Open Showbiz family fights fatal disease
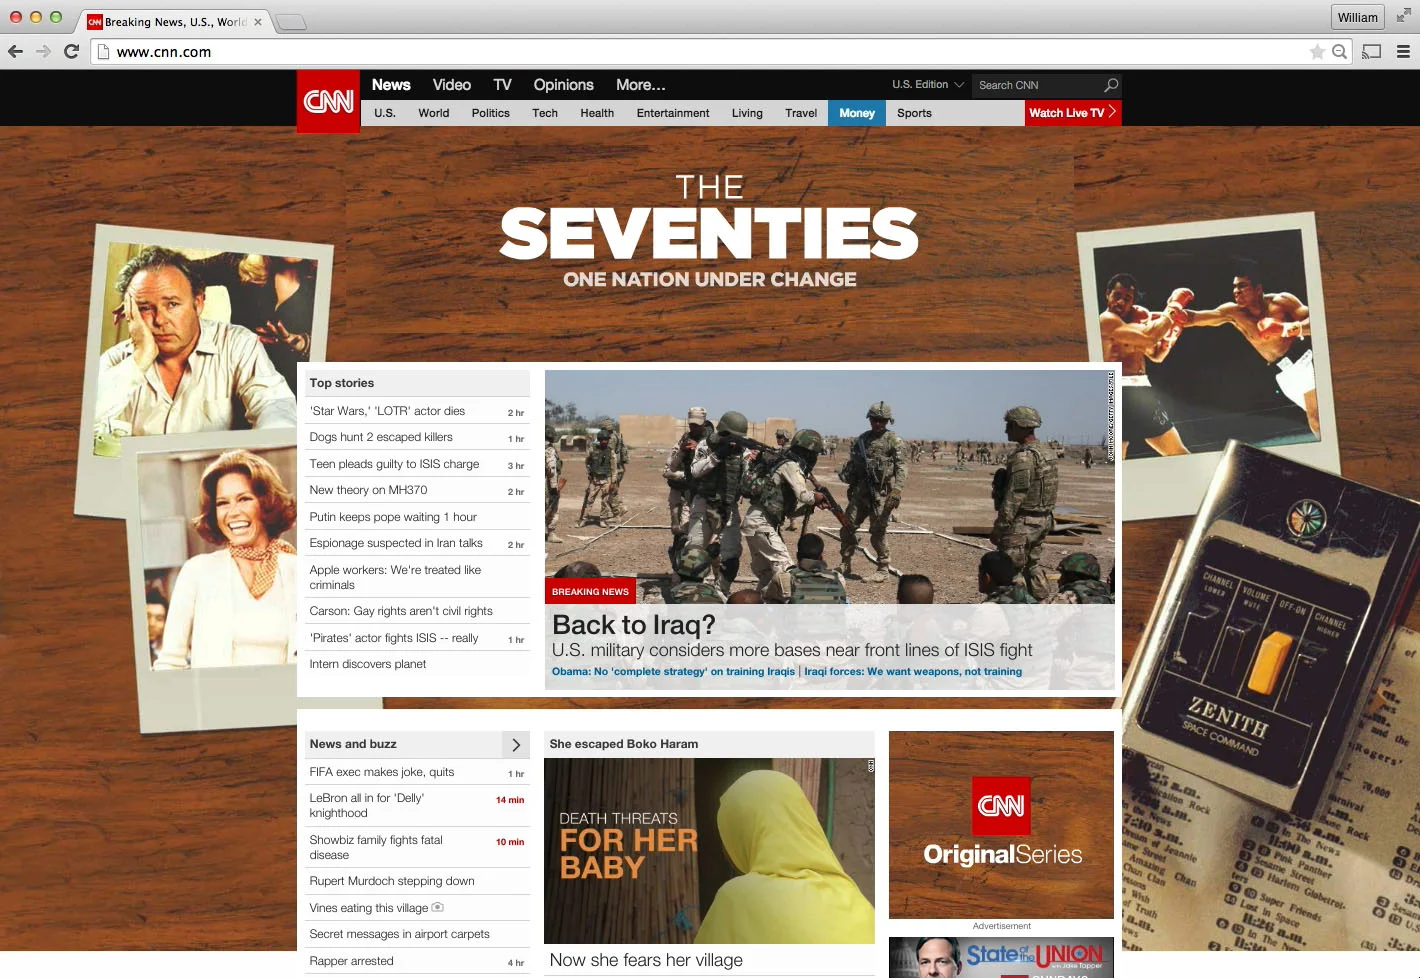1420x978 pixels. point(376,847)
